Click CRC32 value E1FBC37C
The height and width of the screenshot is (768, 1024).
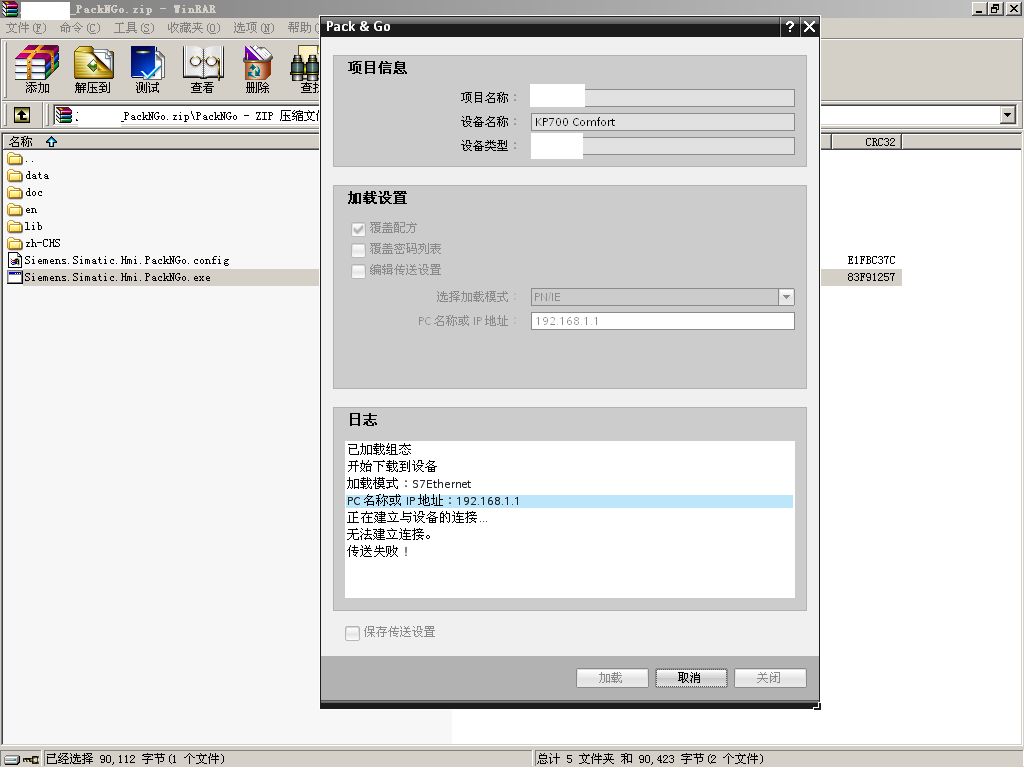[871, 261]
